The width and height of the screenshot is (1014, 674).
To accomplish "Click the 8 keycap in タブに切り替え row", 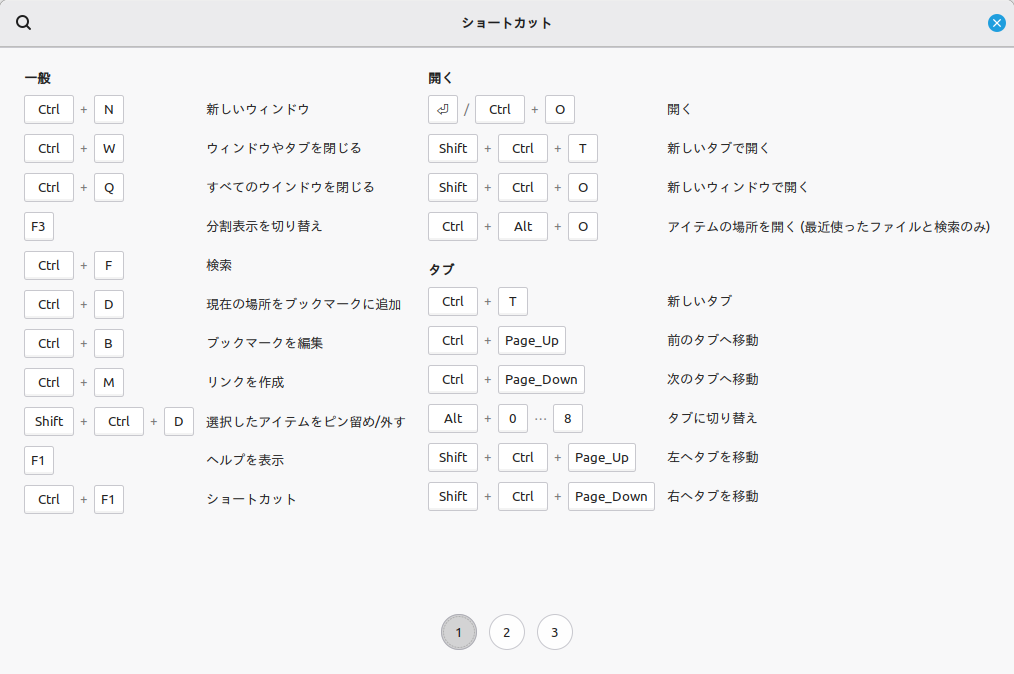I will (x=567, y=418).
